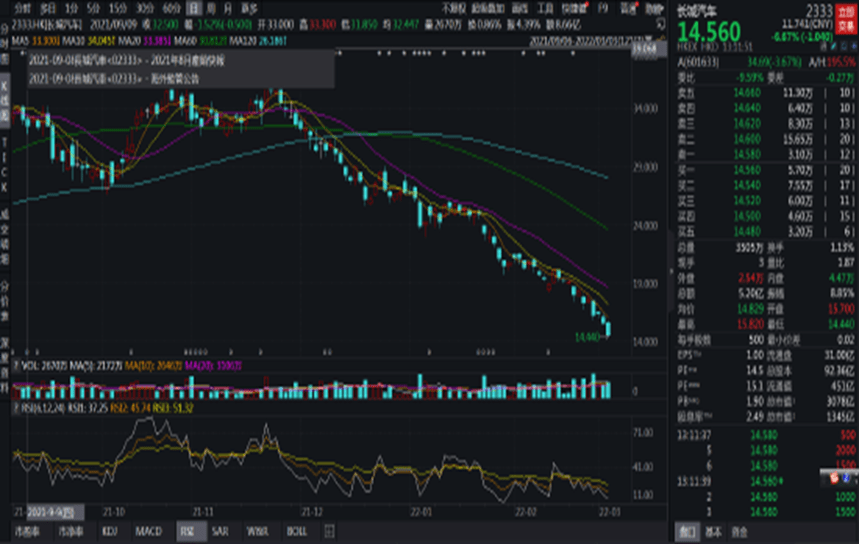Select the 5分 period
The width and height of the screenshot is (859, 544).
(93, 6)
